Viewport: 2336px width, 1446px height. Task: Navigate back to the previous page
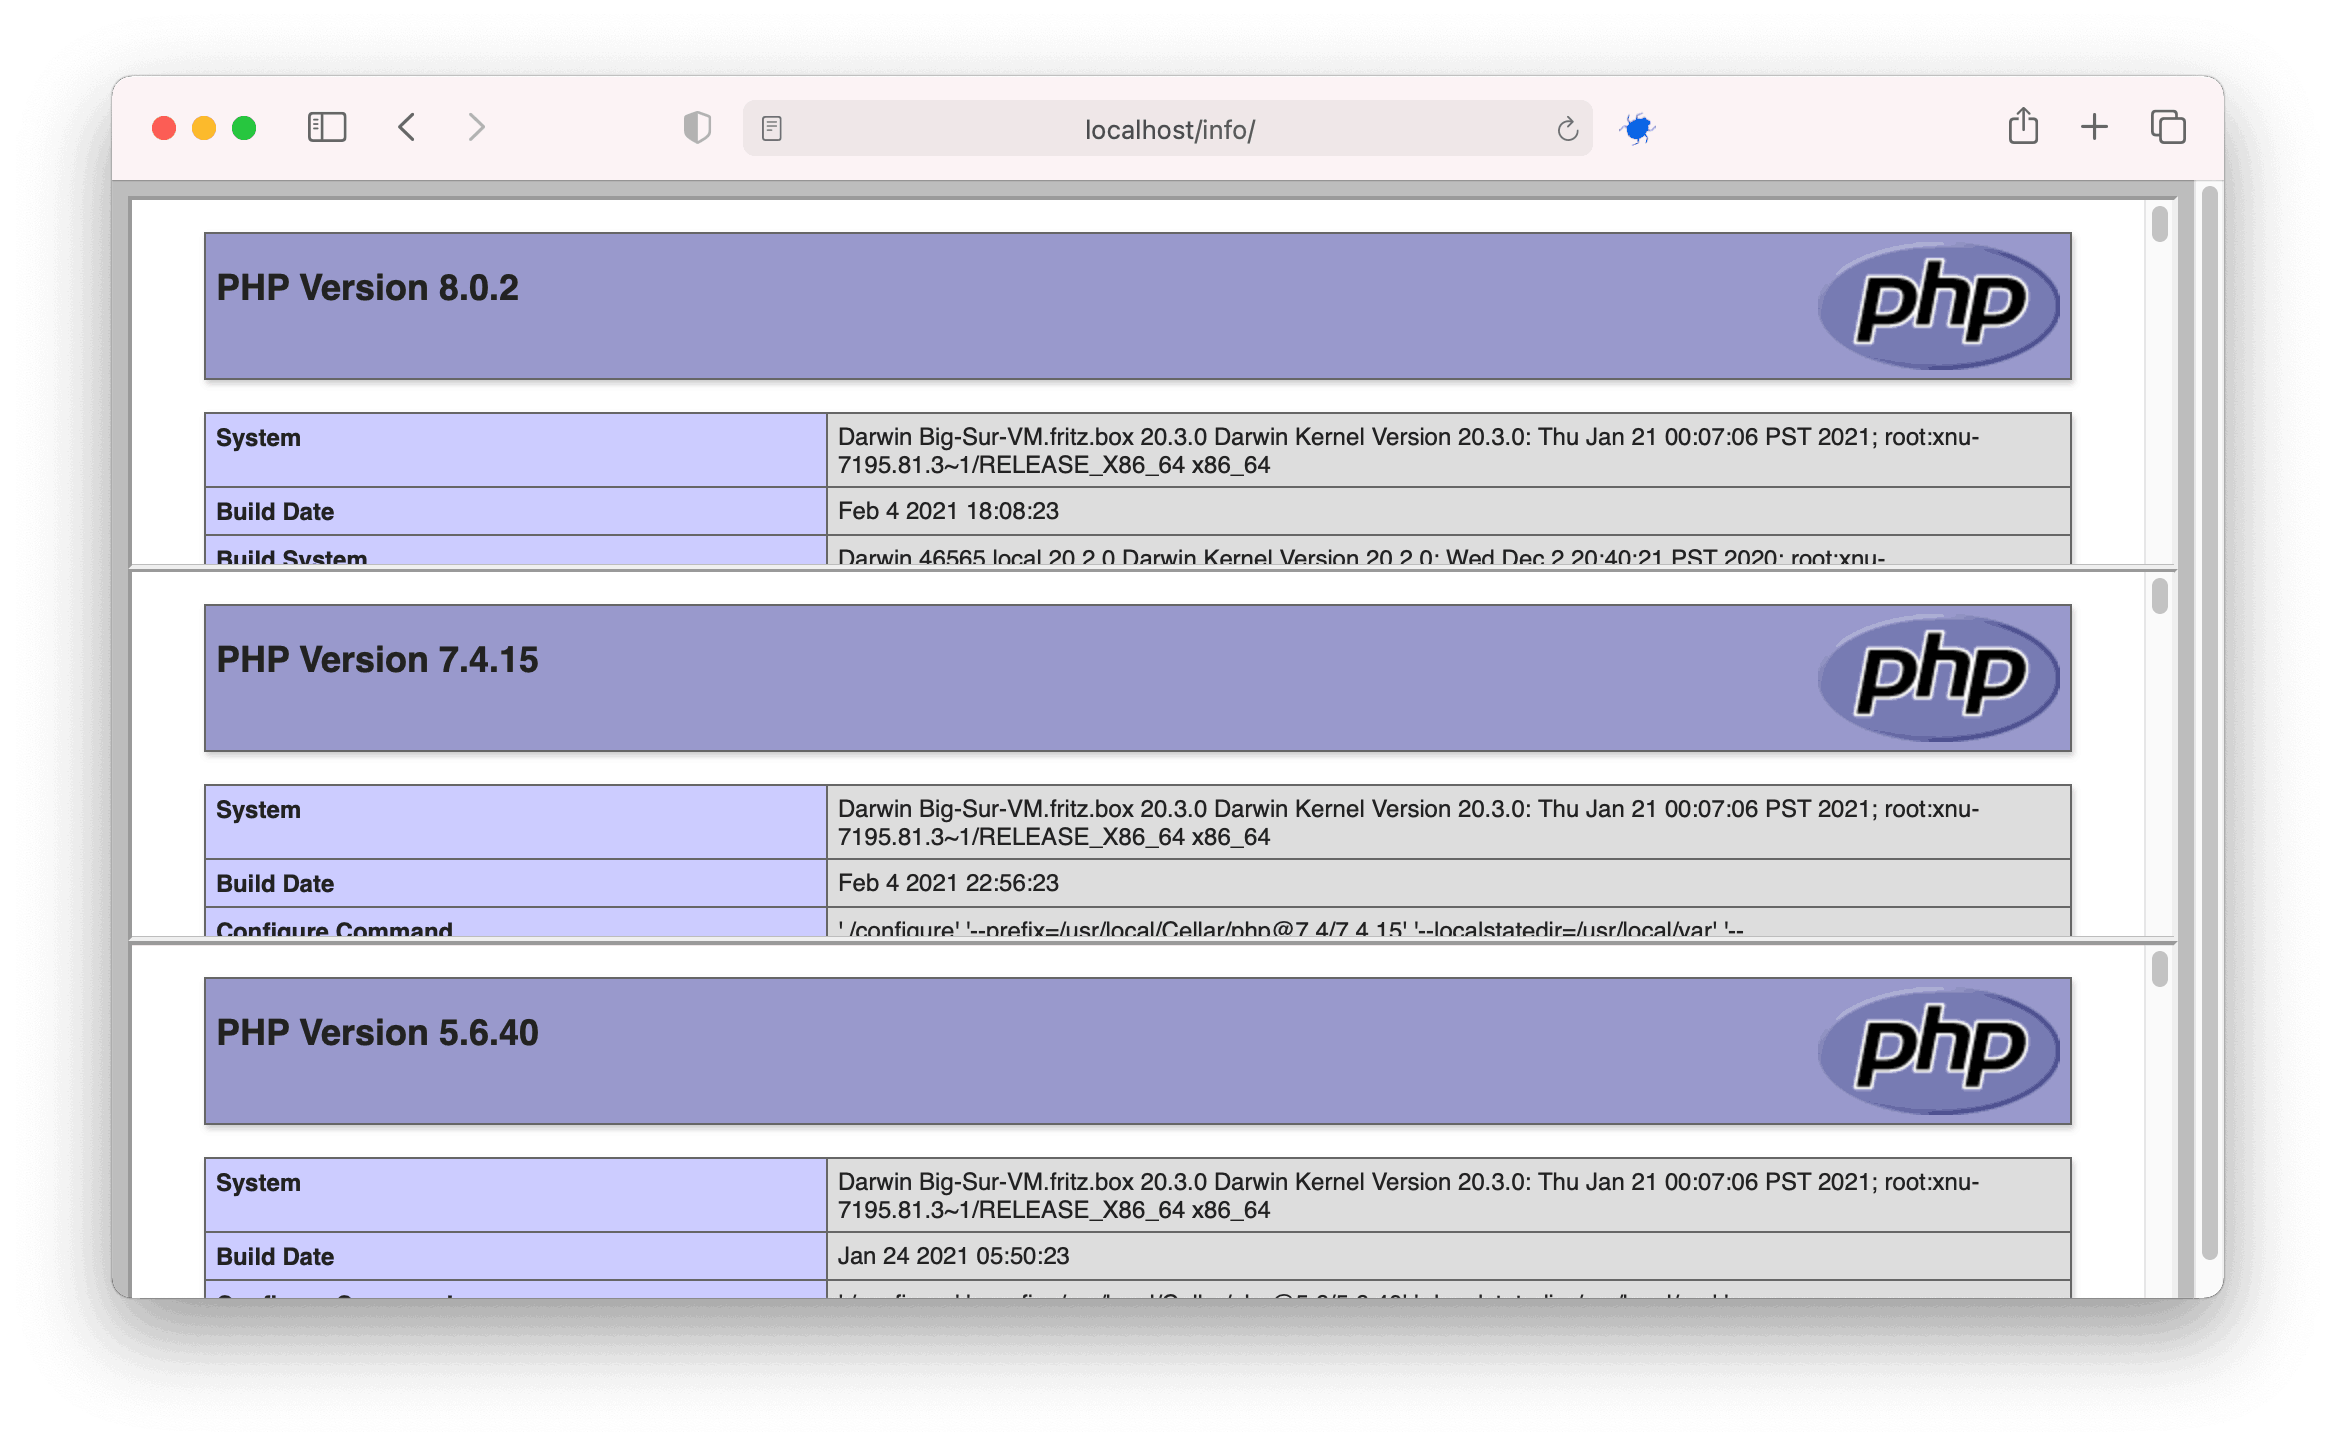click(x=406, y=128)
